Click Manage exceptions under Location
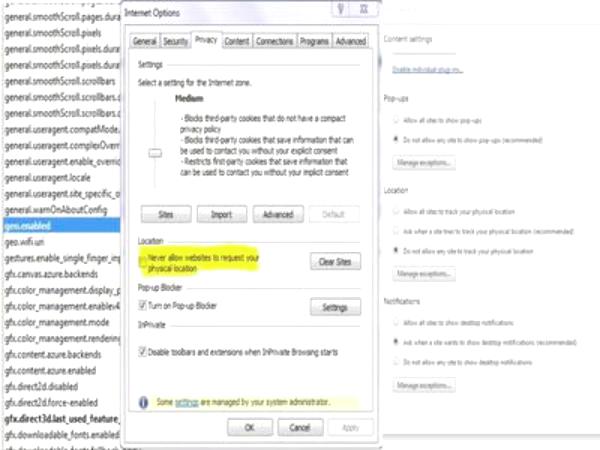 pyautogui.click(x=424, y=274)
